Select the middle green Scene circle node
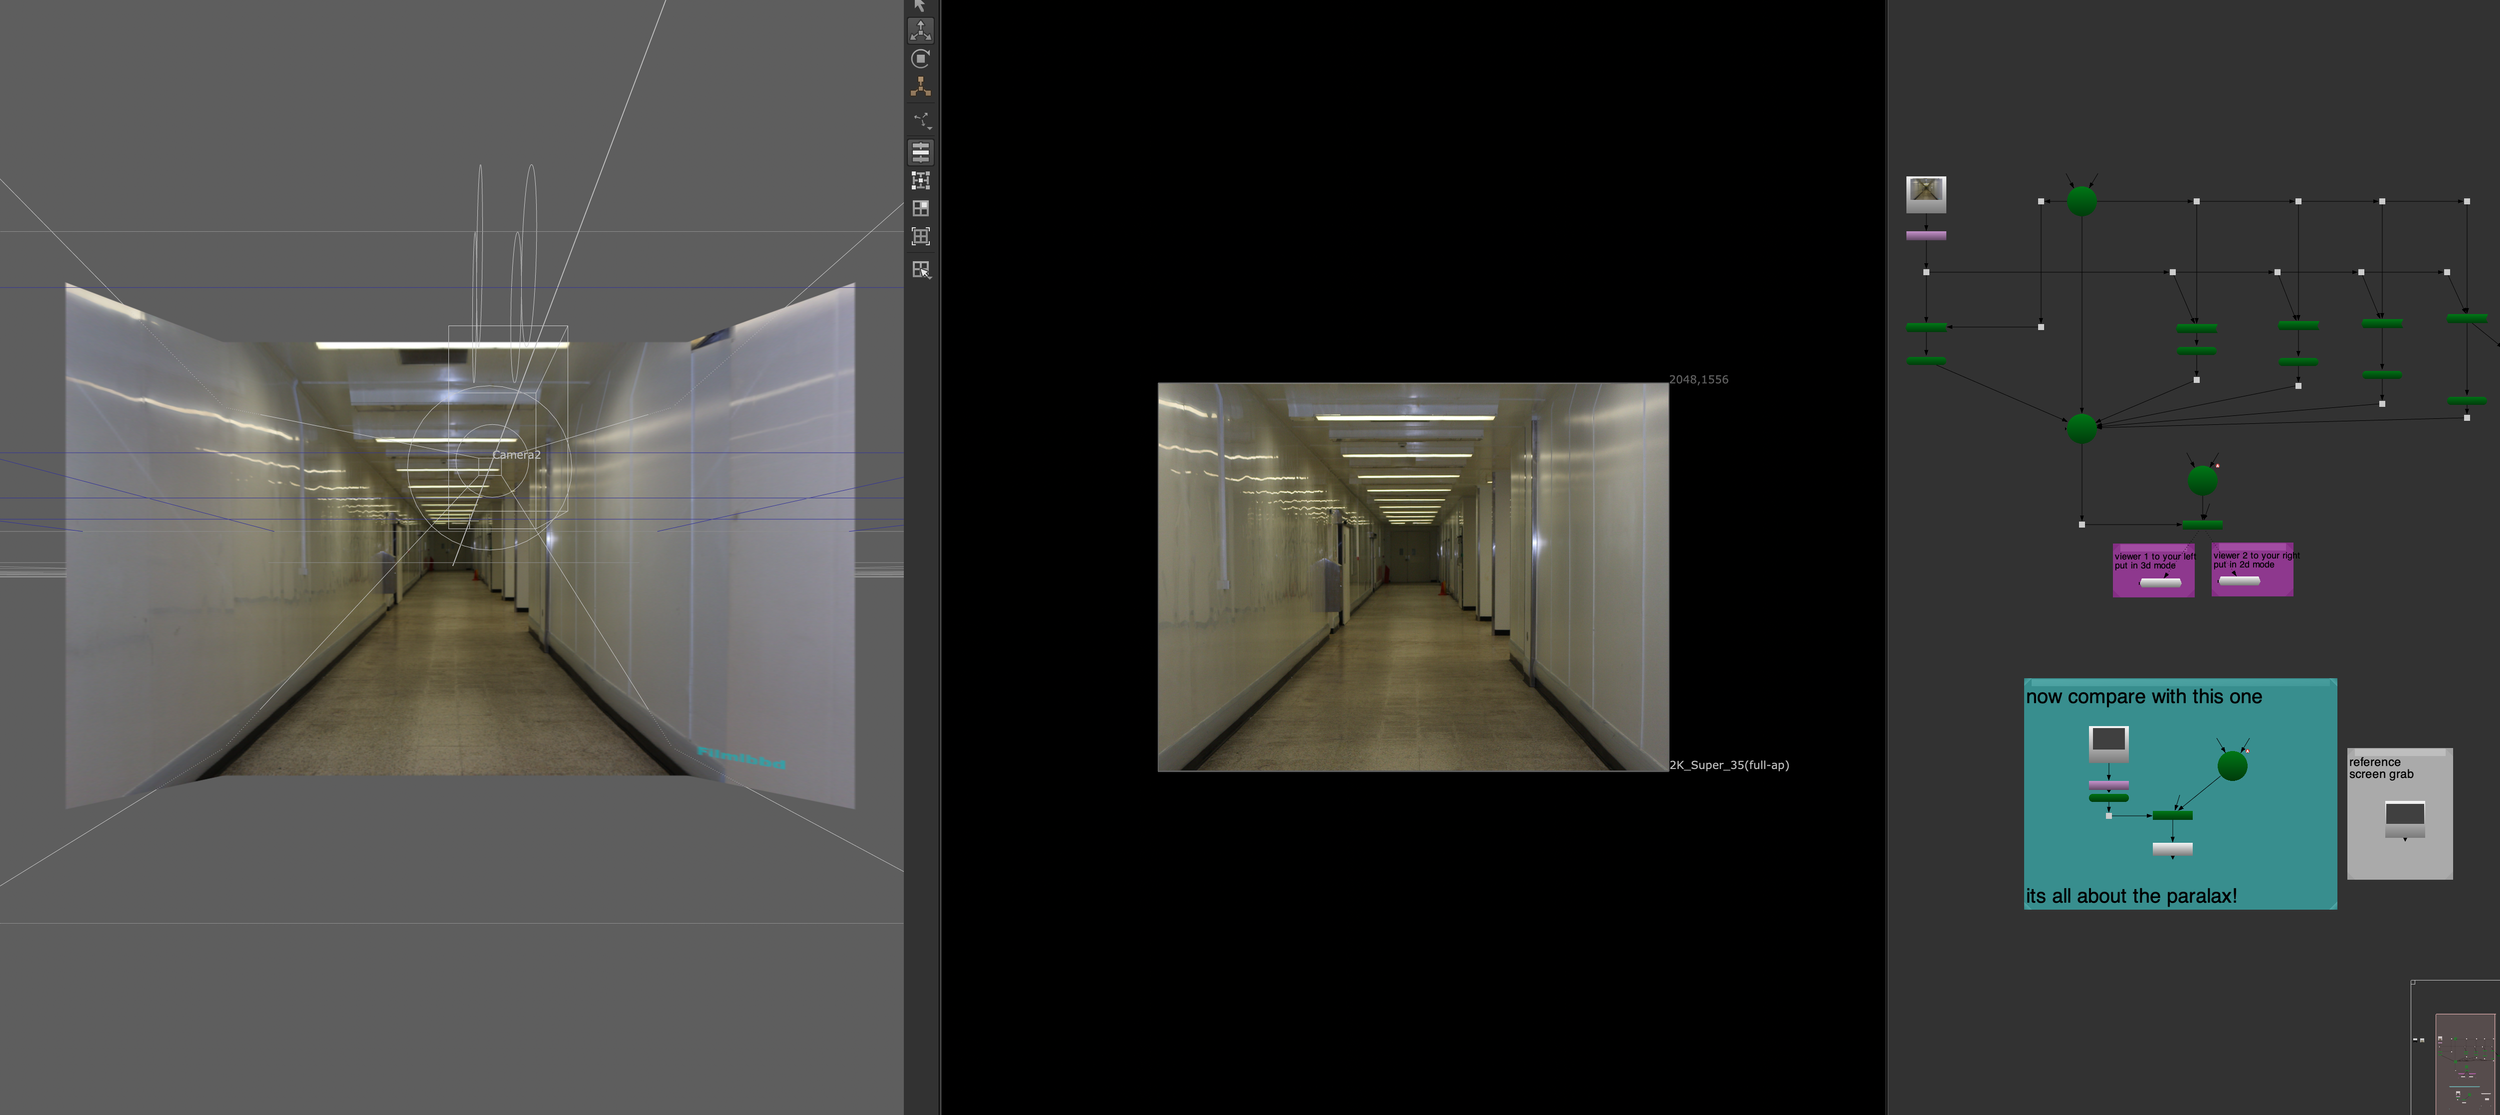The height and width of the screenshot is (1115, 2500). [x=2081, y=428]
